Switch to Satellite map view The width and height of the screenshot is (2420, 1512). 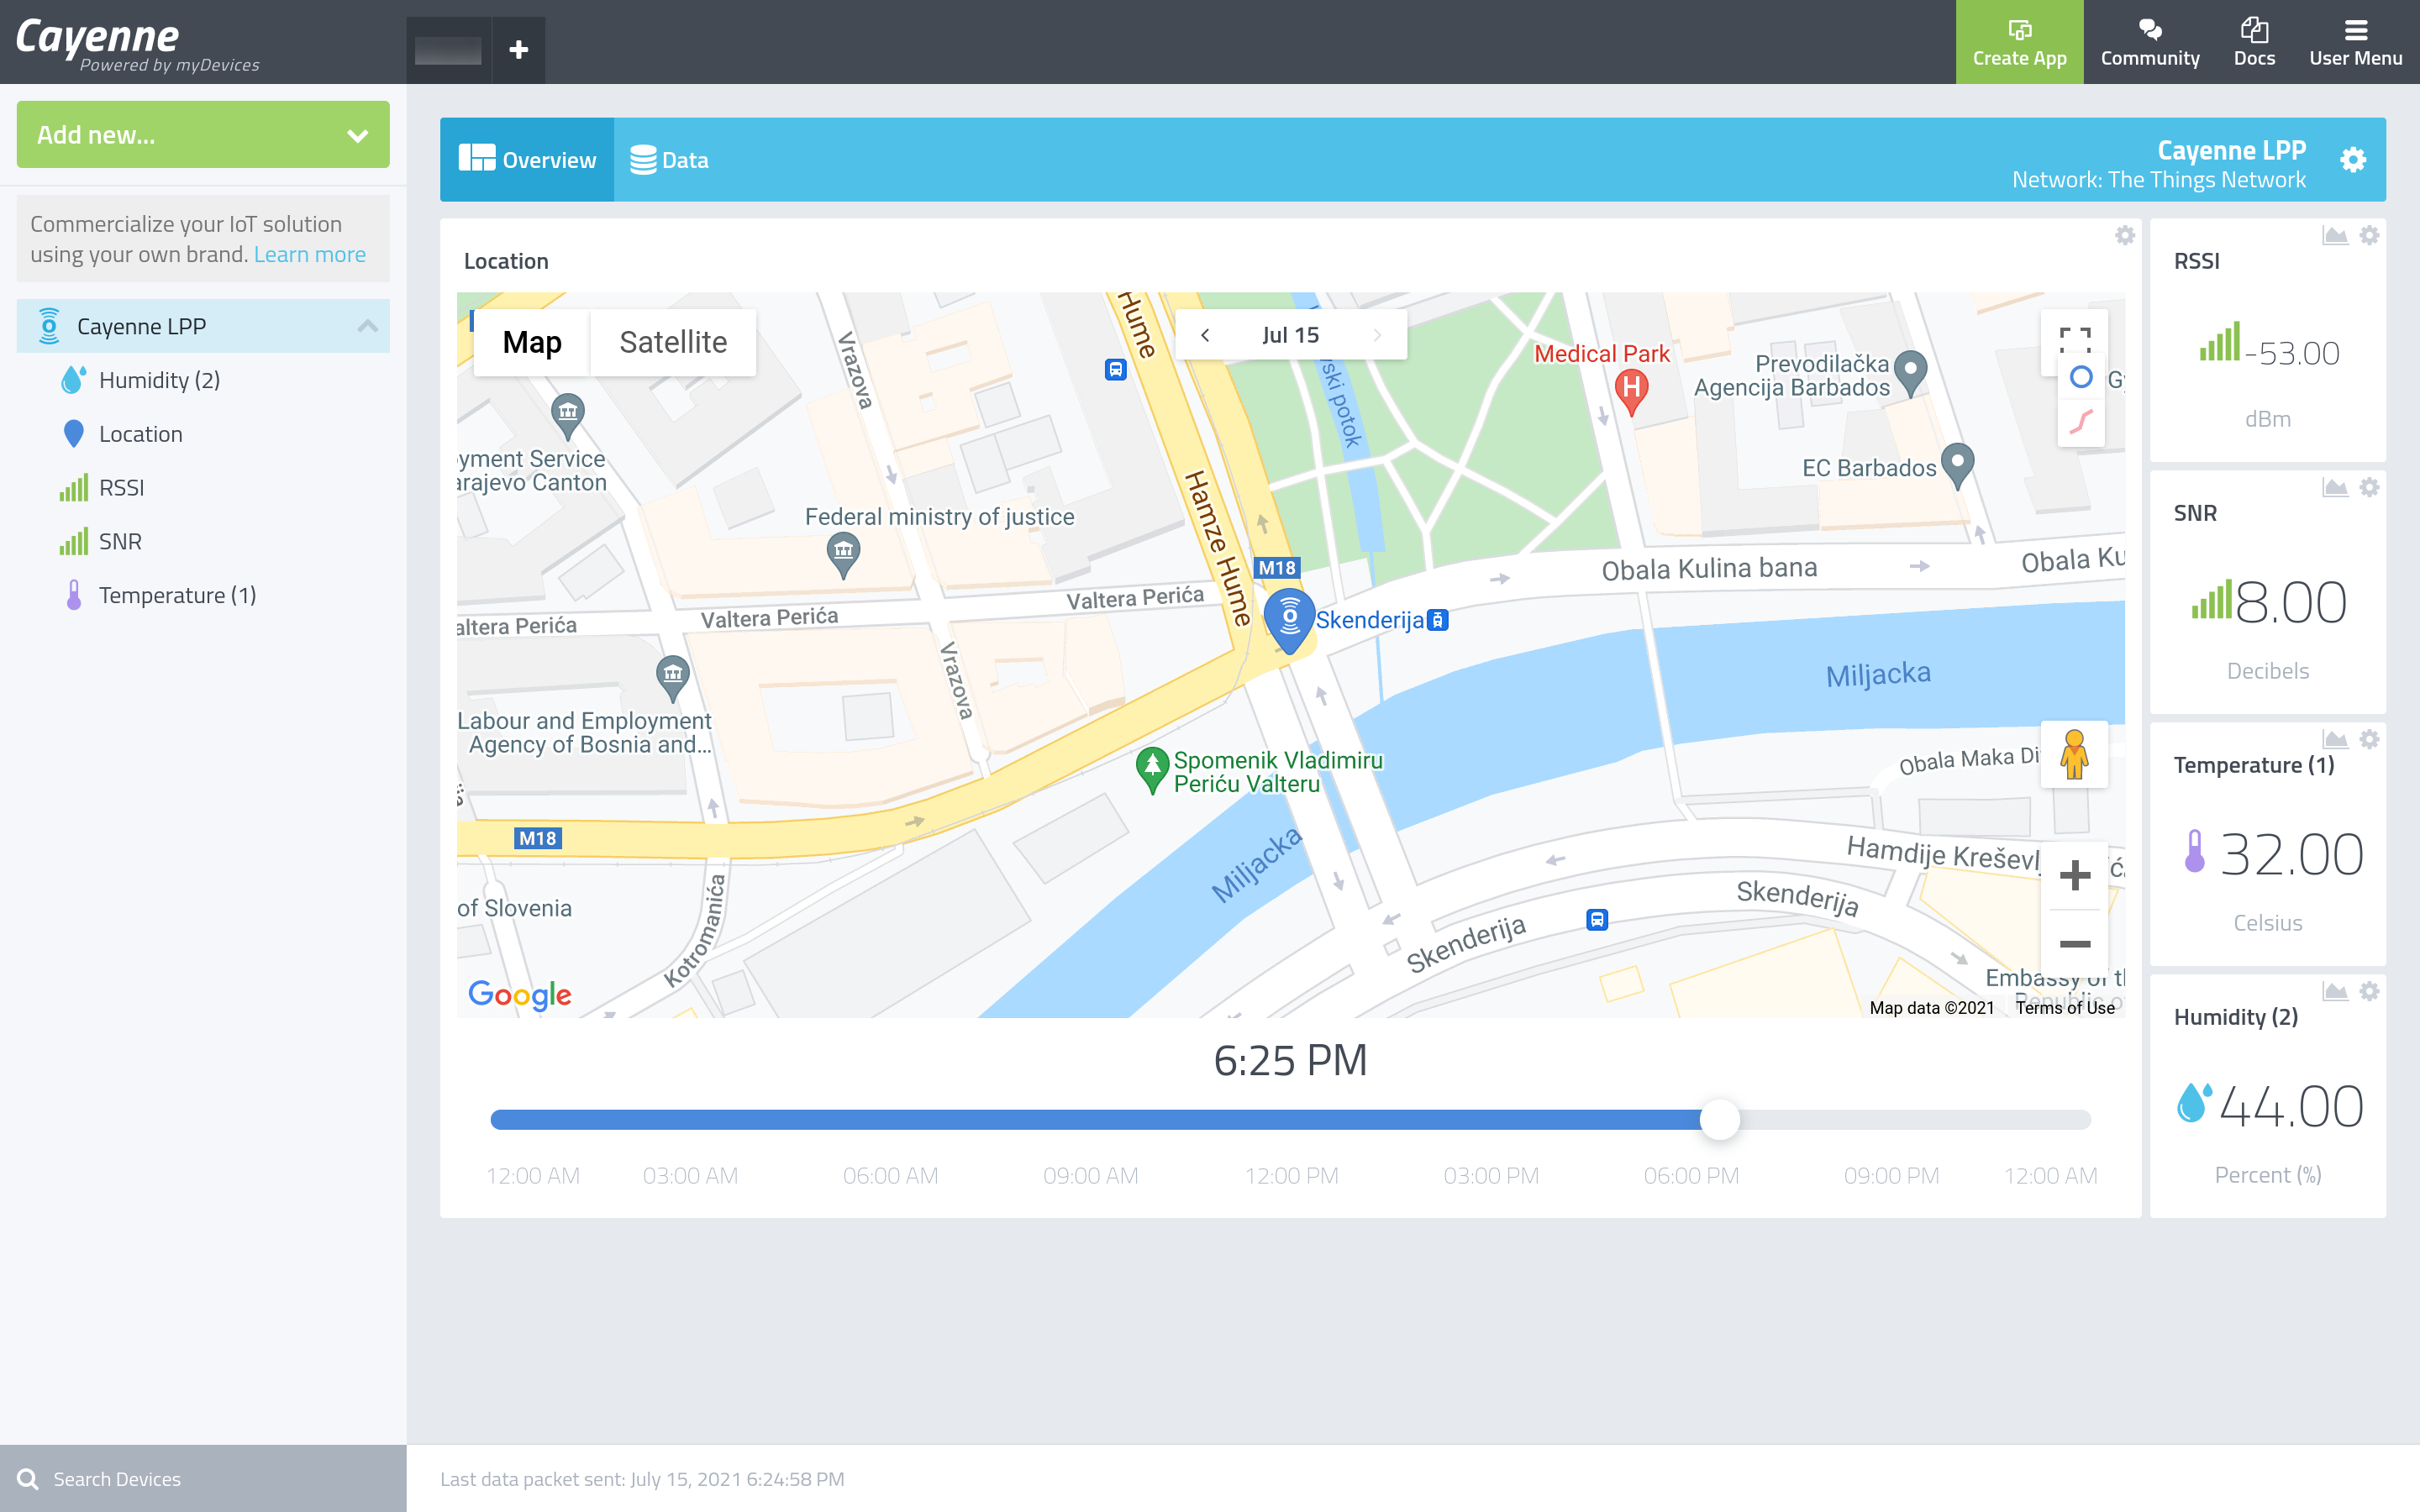[x=673, y=342]
